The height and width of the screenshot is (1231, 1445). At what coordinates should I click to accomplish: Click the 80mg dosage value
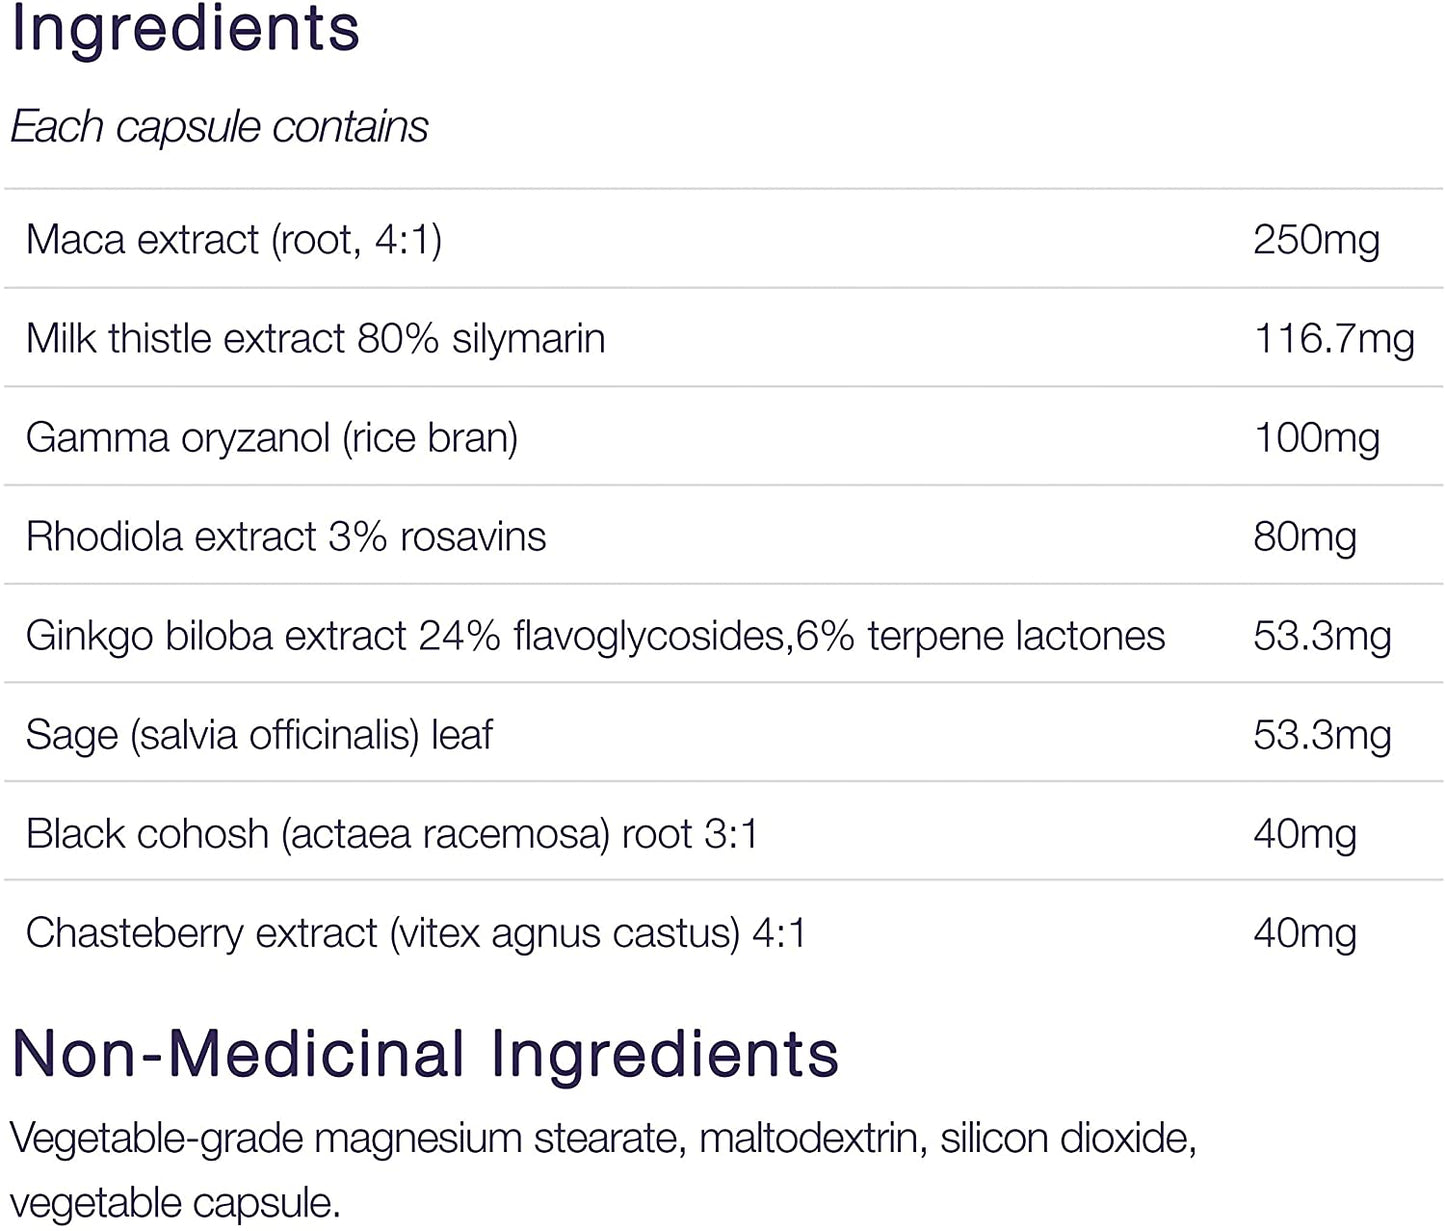click(x=1304, y=536)
